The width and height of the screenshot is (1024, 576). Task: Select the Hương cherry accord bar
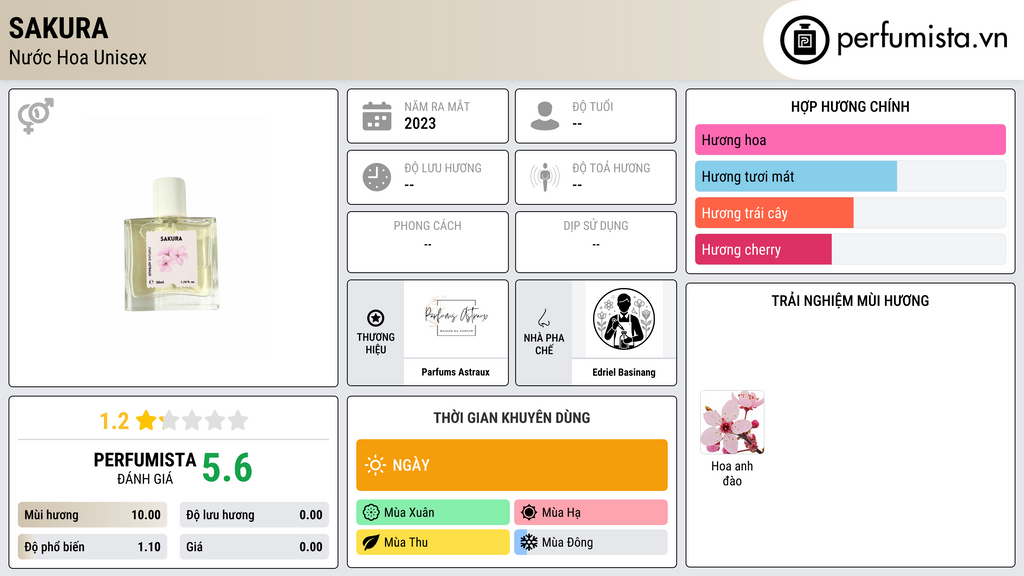(x=850, y=249)
